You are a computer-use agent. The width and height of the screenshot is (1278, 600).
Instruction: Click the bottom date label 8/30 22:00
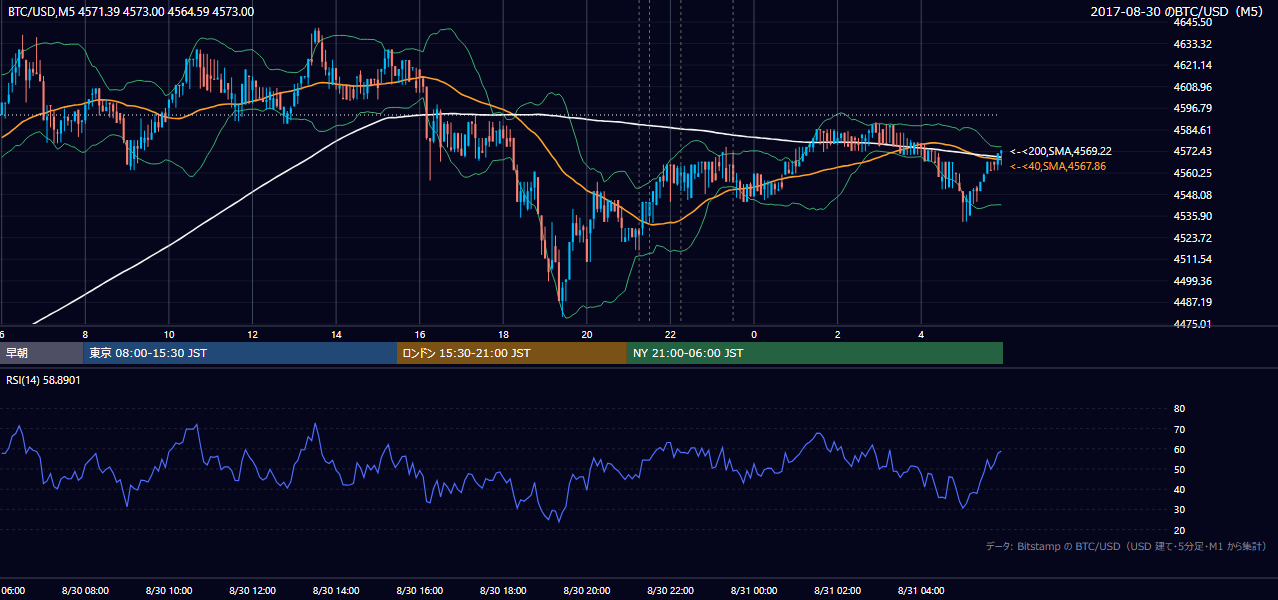671,591
